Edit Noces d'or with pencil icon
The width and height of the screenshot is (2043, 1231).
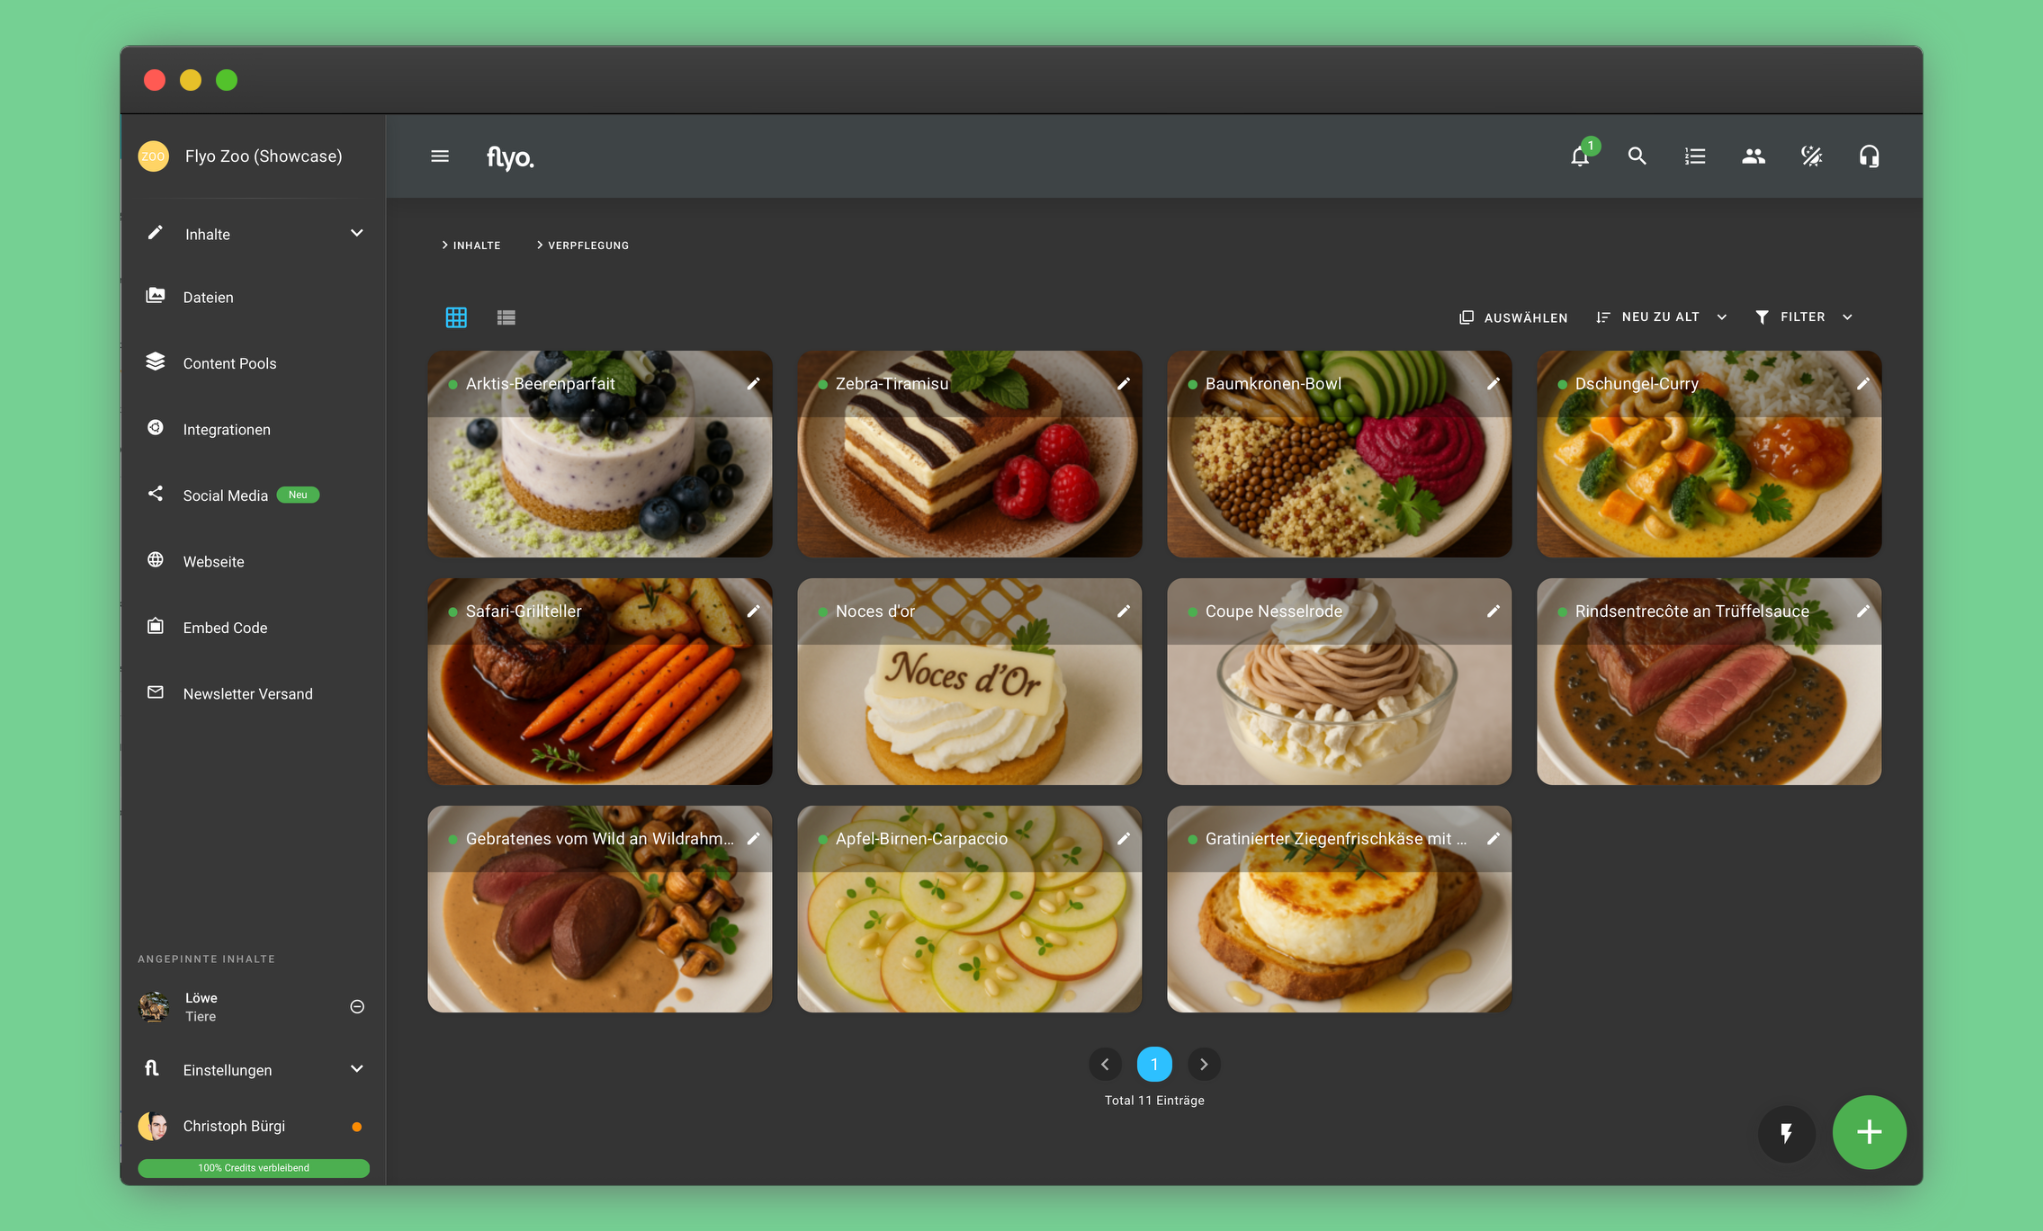1123,611
